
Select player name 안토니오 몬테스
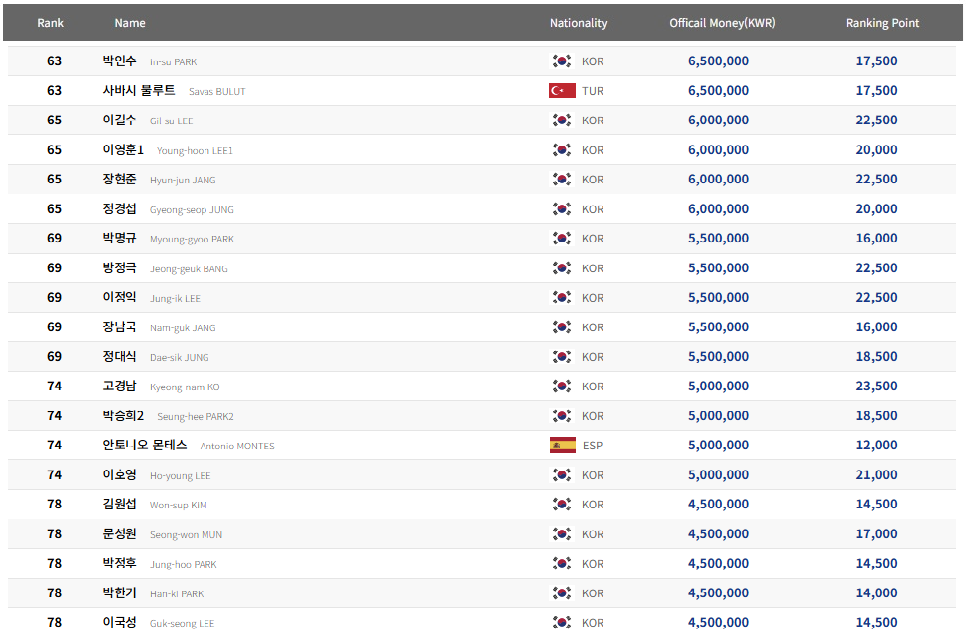tap(145, 445)
